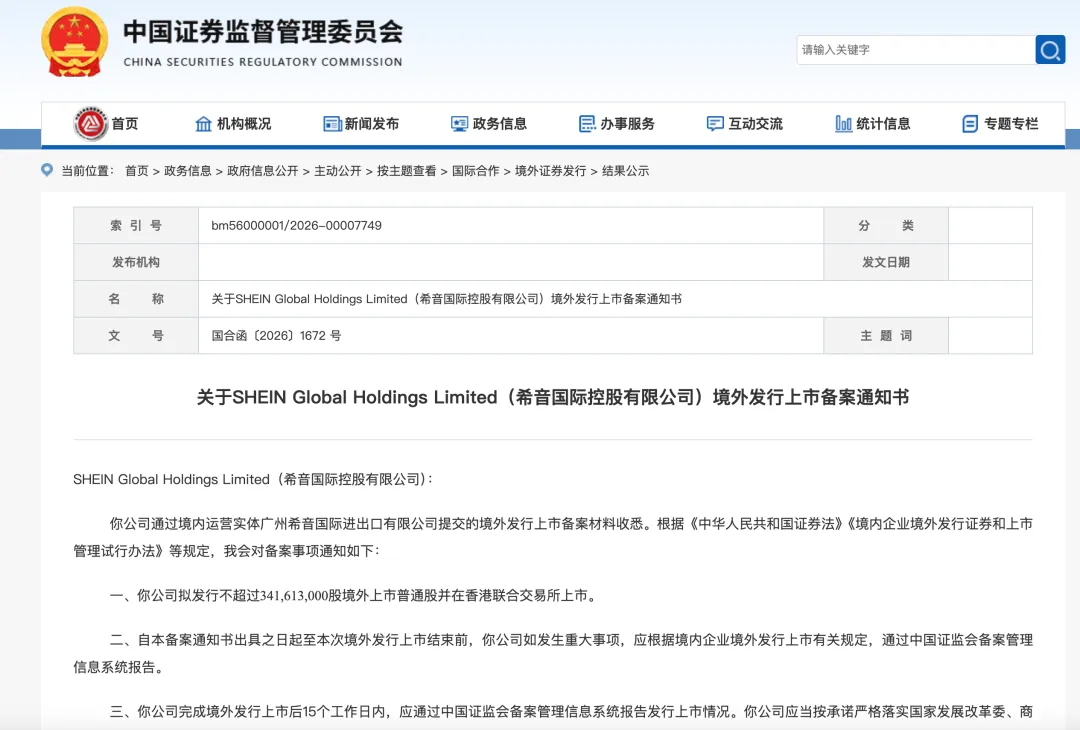The image size is (1080, 730).
Task: Click CHINA SECURITIES REGULATORY COMMISSION English subtitle
Action: 263,62
